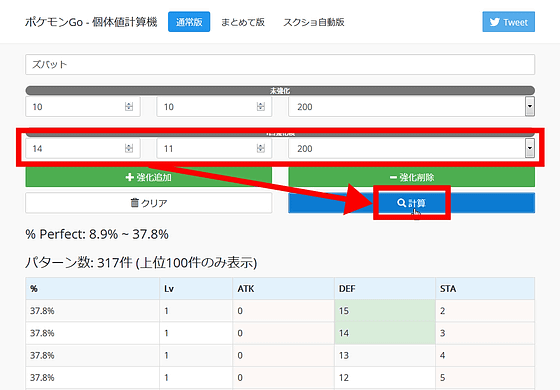Click the DEF cell showing 15

tap(385, 311)
